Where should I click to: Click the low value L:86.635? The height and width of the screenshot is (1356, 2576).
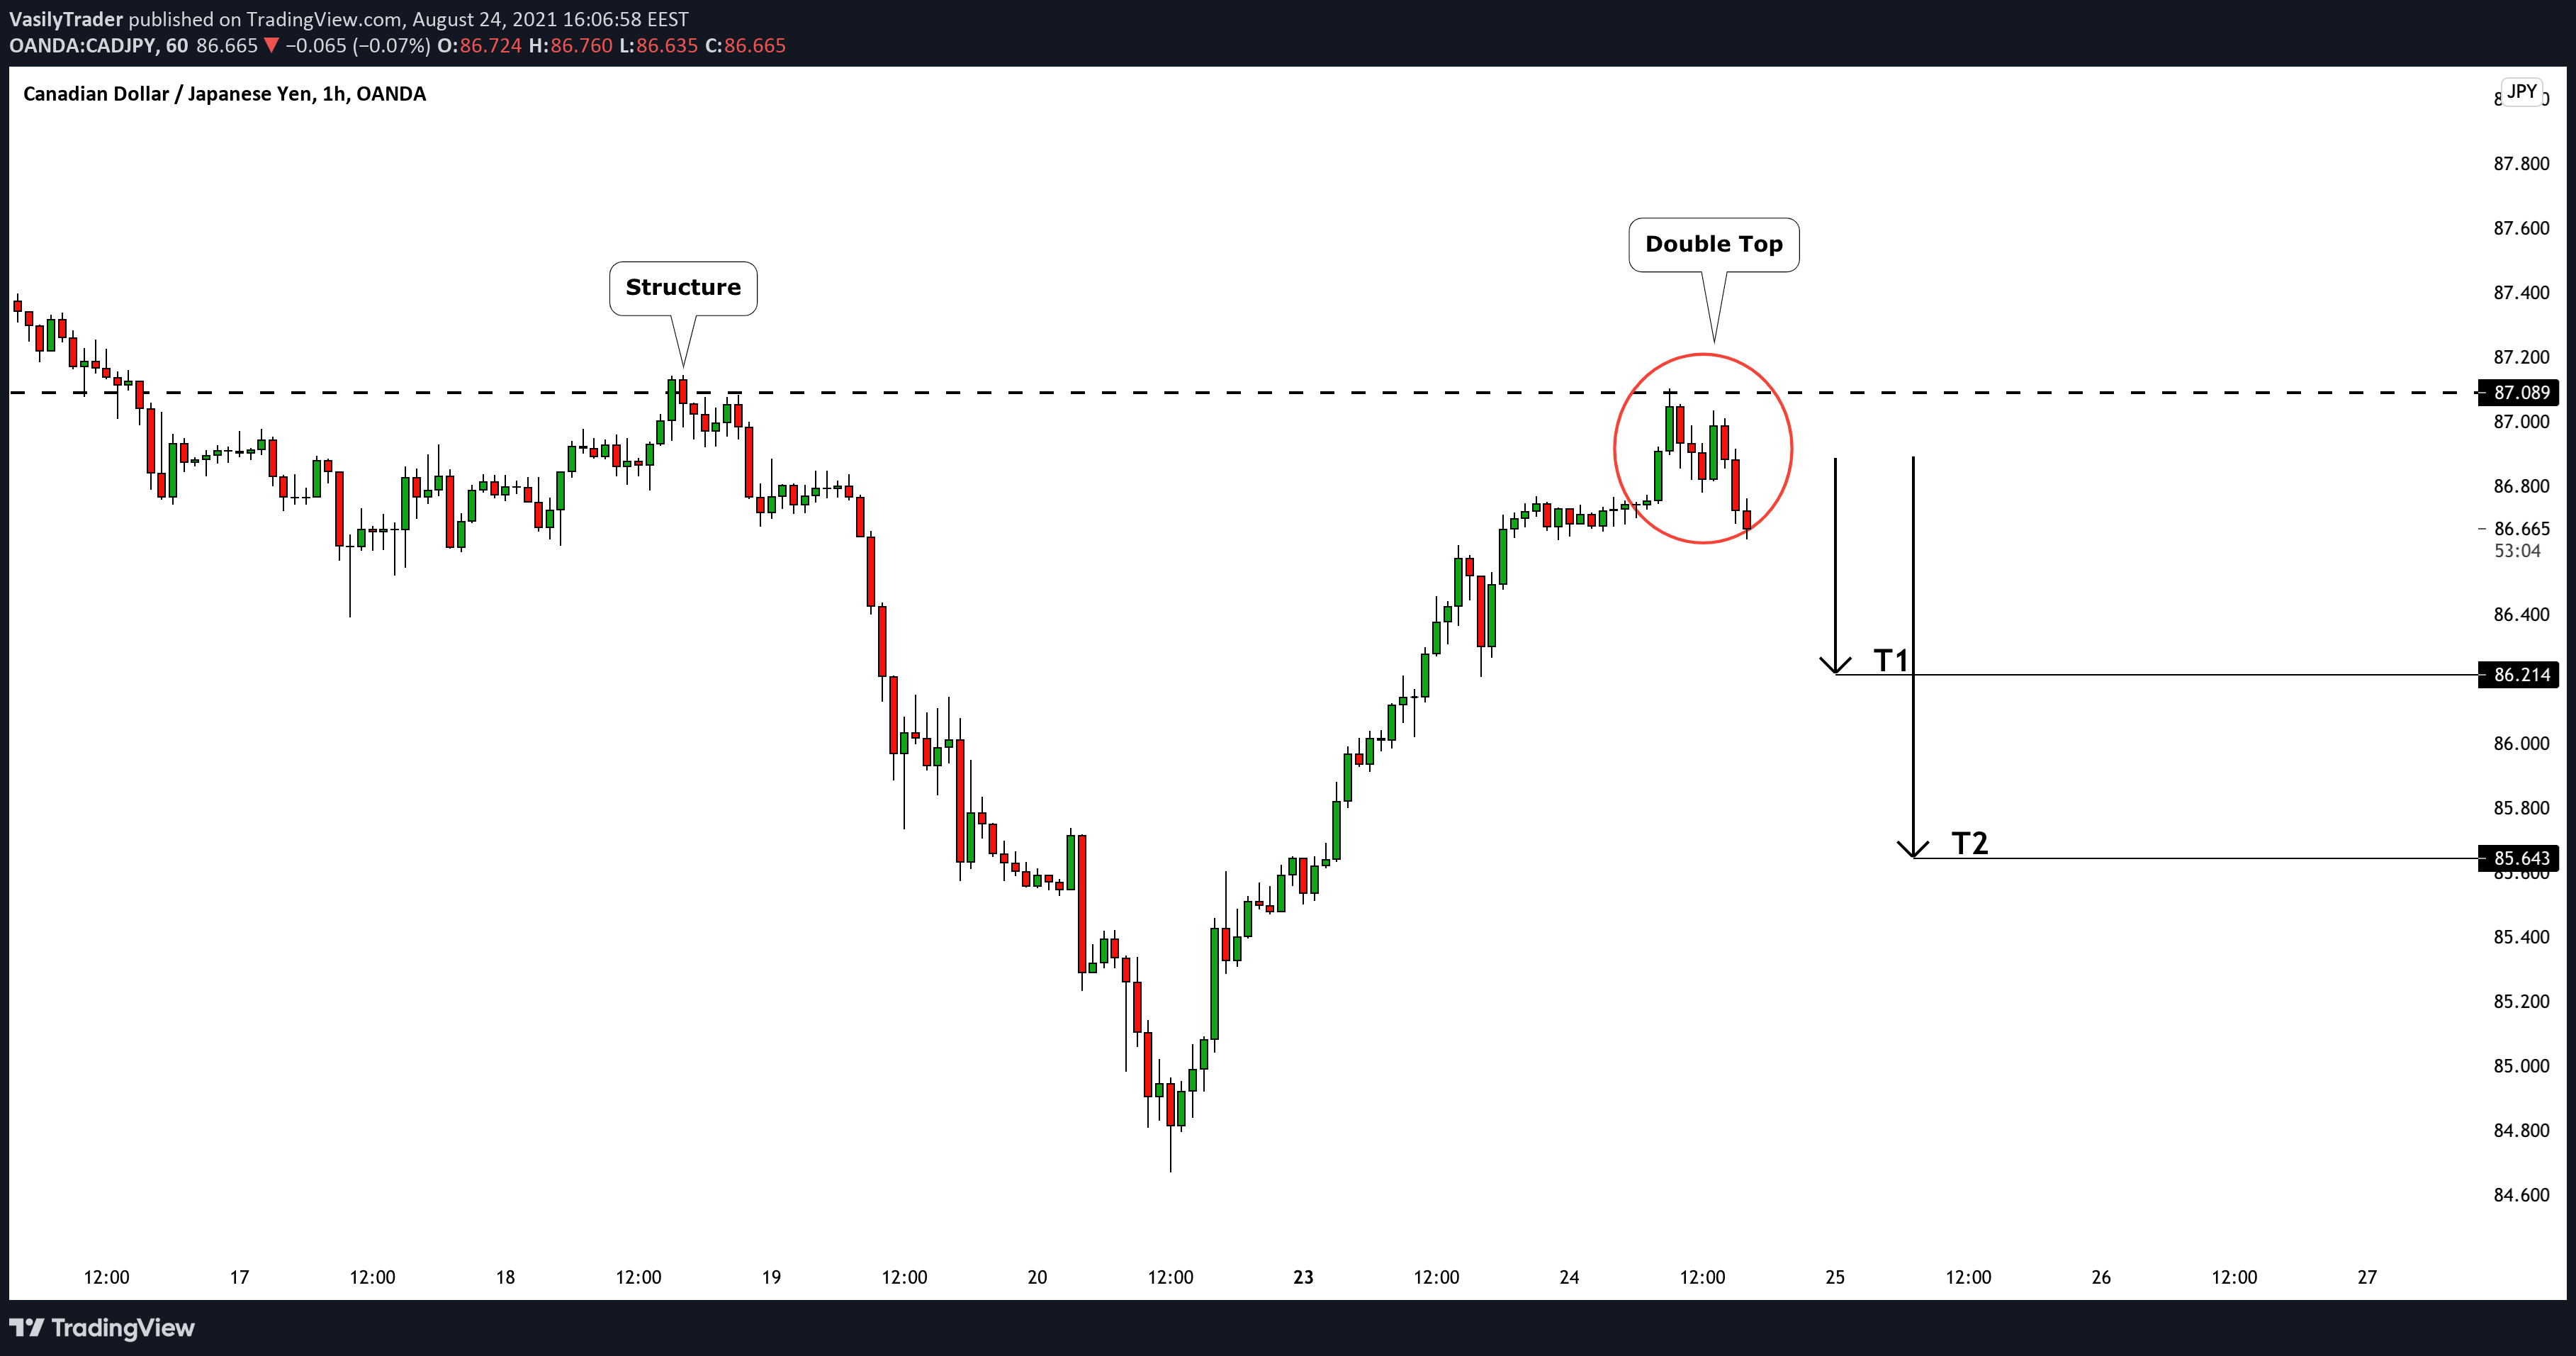pos(658,46)
